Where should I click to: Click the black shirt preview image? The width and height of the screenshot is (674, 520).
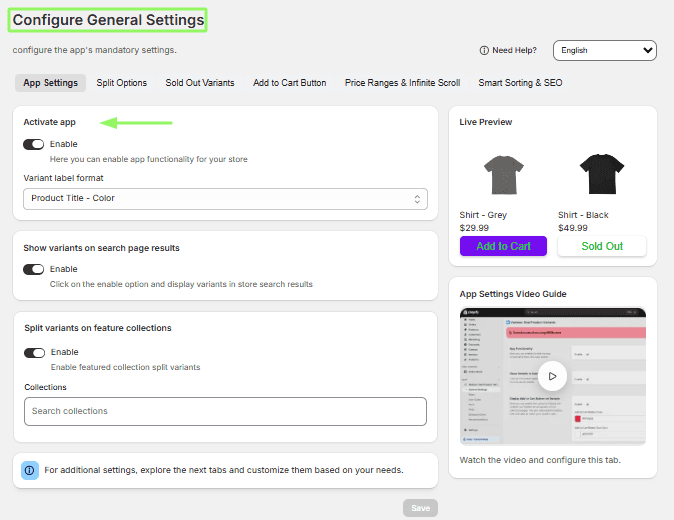click(x=602, y=174)
